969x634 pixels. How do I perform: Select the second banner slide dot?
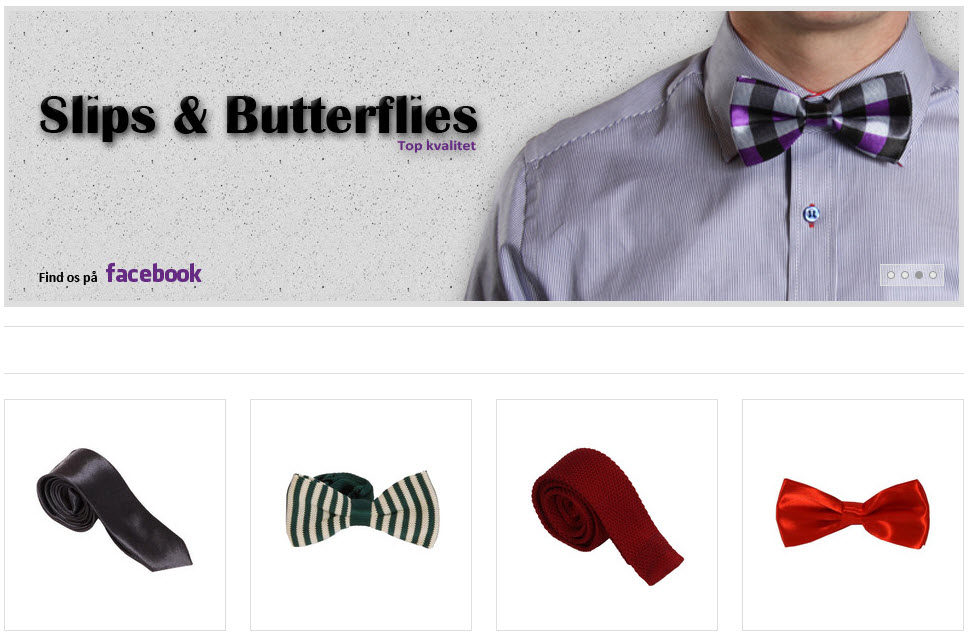[x=905, y=275]
